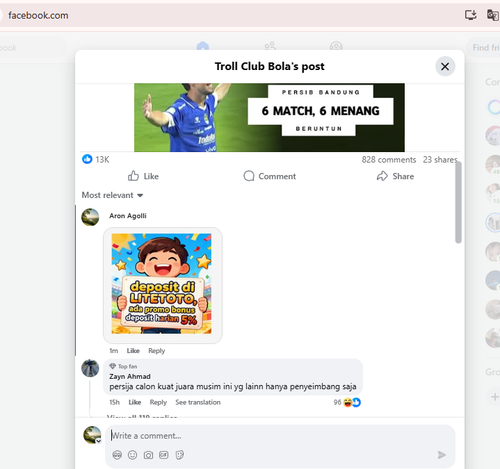Screen dimensions: 500x469
Task: Expand the Most relevant comment sorting dropdown
Action: [112, 195]
